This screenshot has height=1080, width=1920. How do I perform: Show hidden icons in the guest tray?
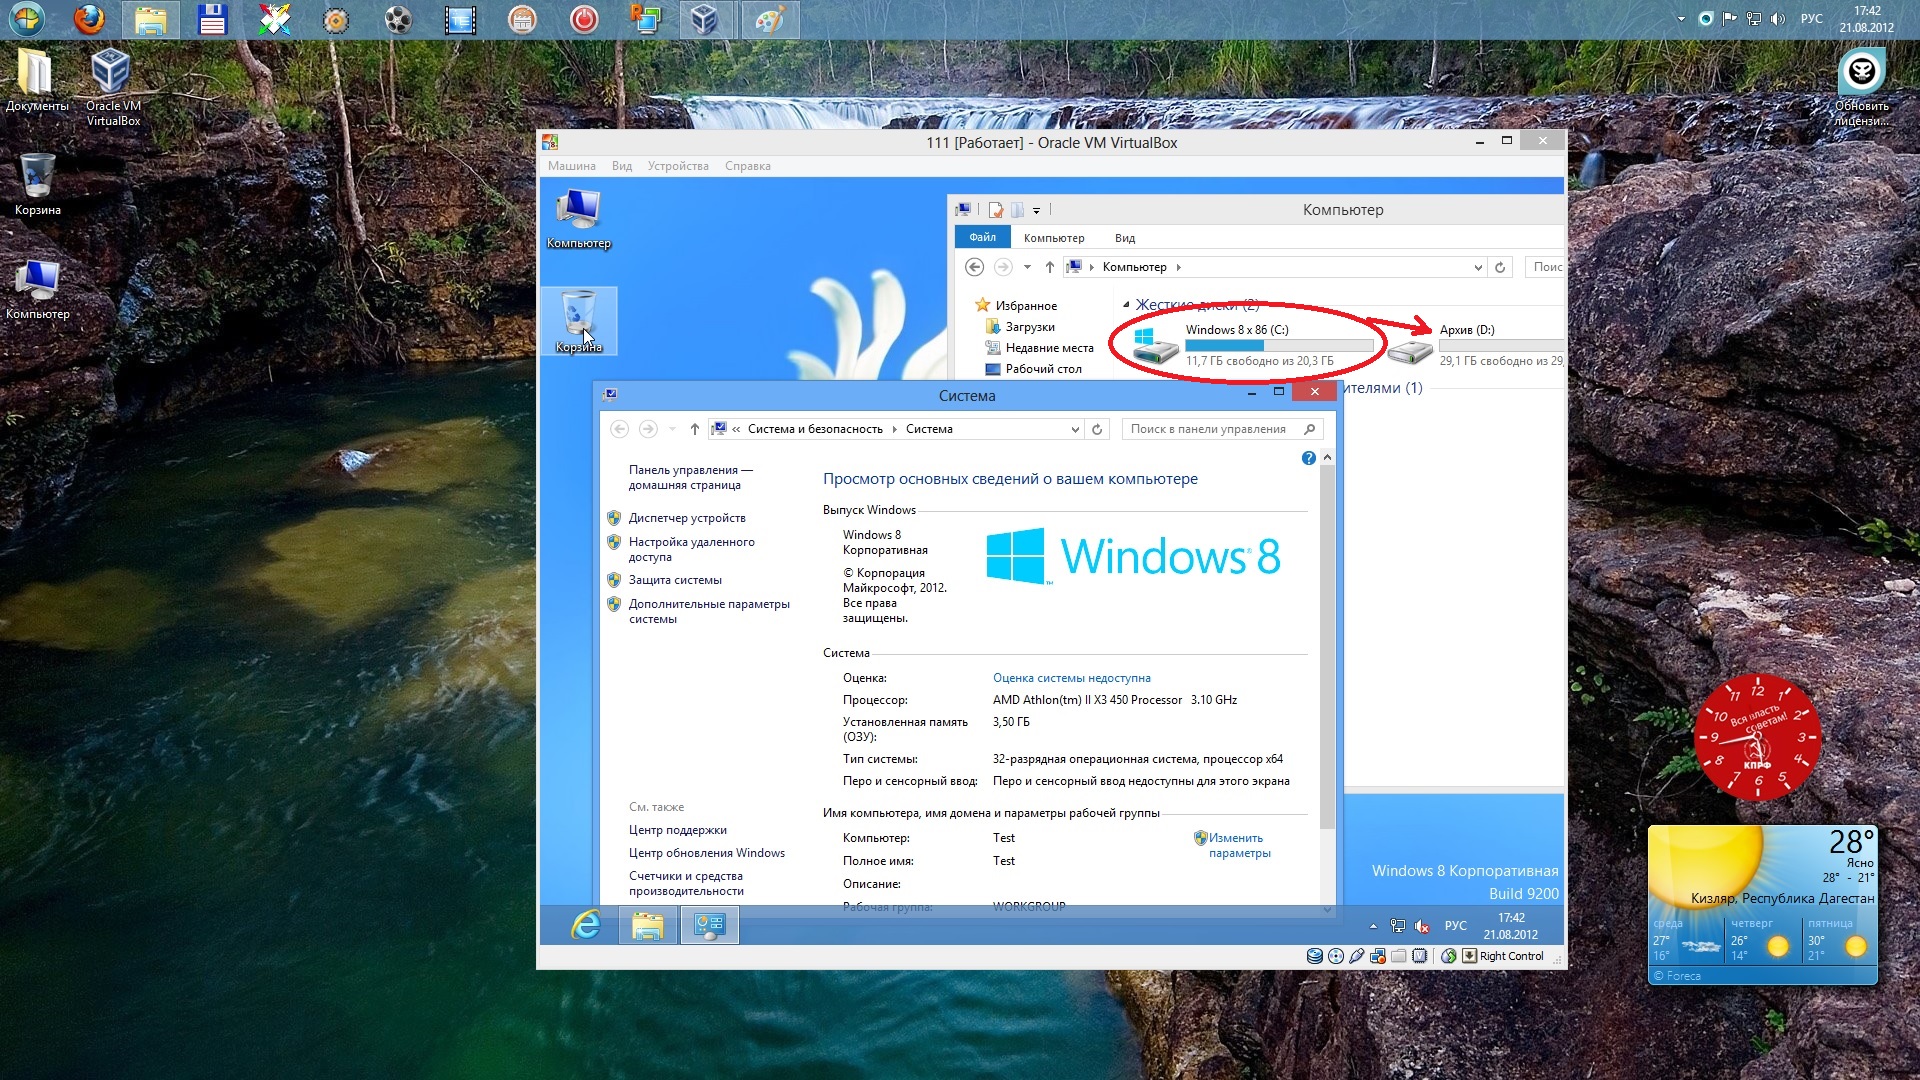pyautogui.click(x=1373, y=926)
